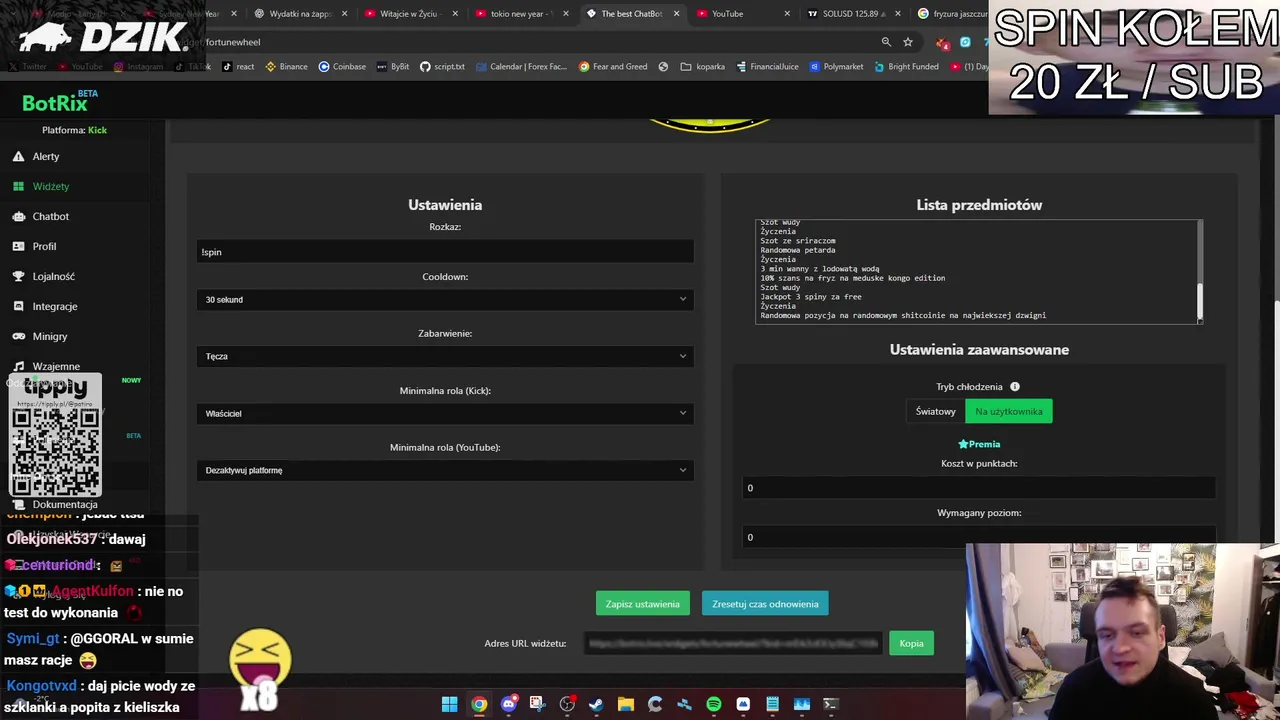Click the Wymagany poziom input field
This screenshot has height=720, width=1280.
pos(979,537)
